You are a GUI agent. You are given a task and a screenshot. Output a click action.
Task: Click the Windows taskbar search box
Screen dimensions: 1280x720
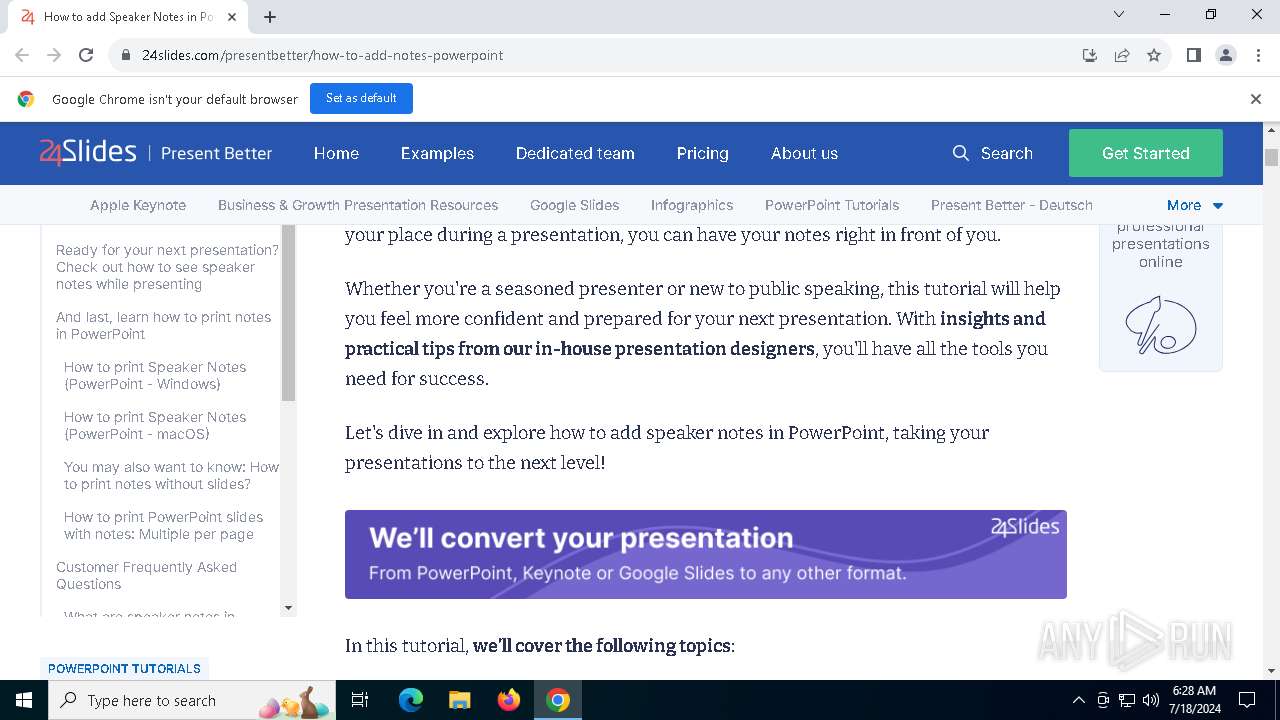193,700
